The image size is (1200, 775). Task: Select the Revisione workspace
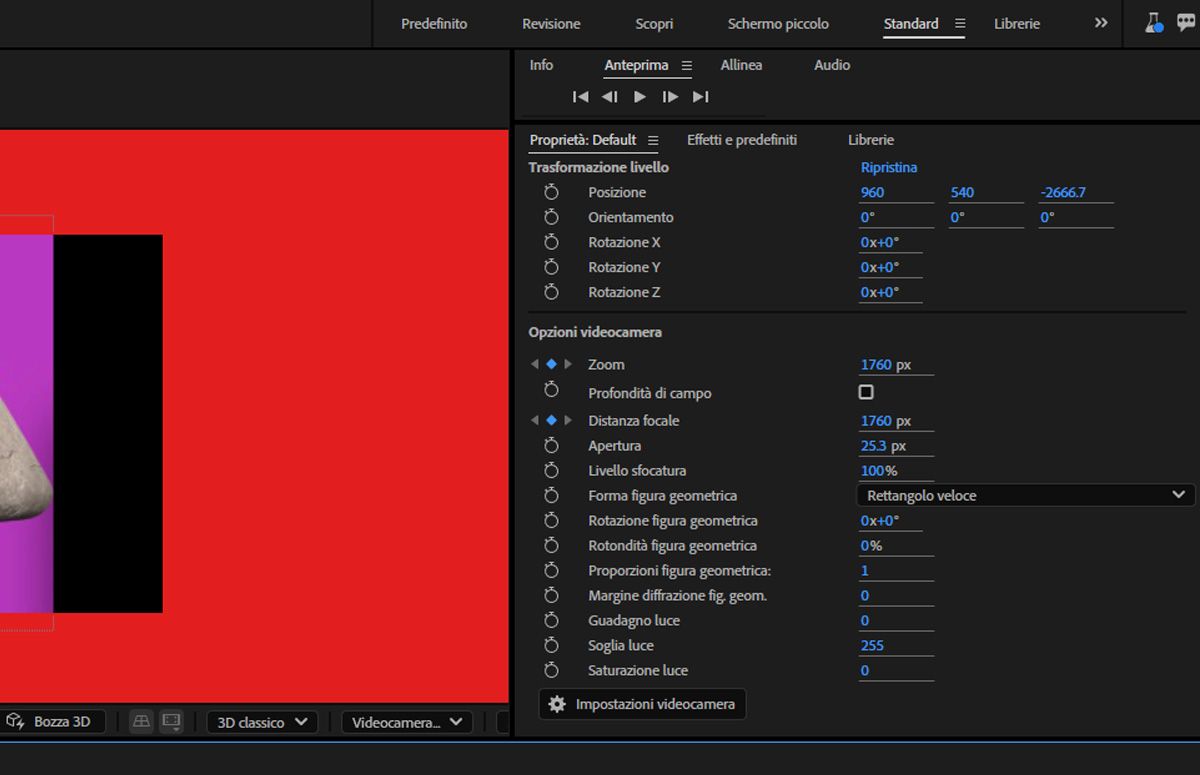(x=551, y=24)
